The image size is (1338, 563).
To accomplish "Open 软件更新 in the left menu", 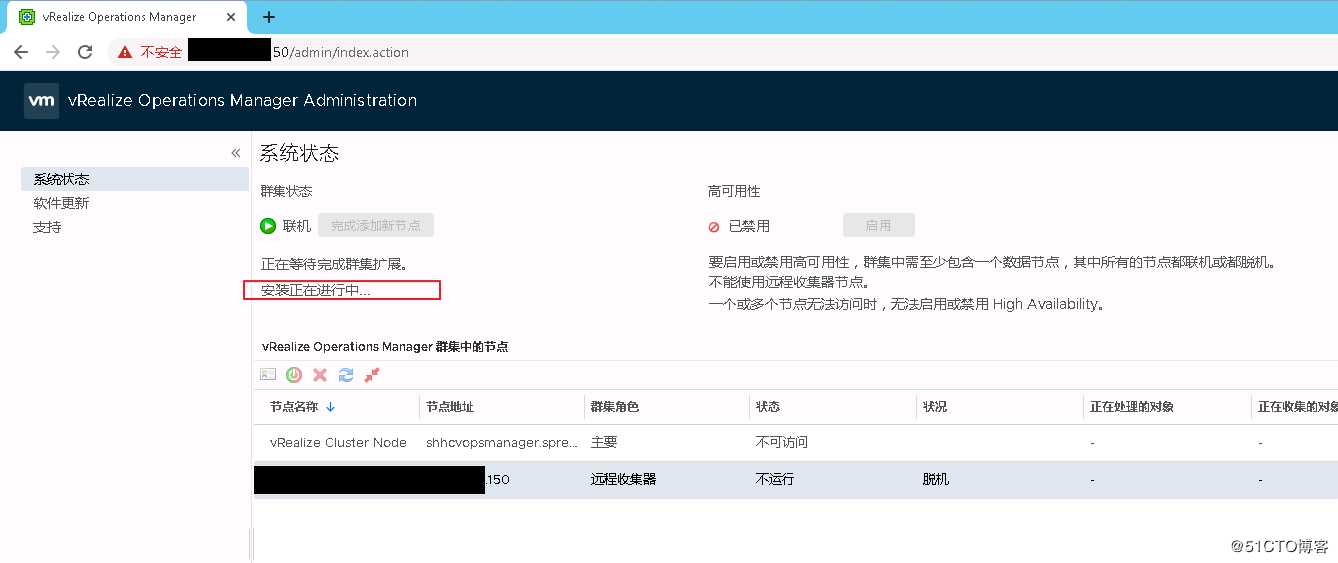I will [61, 203].
